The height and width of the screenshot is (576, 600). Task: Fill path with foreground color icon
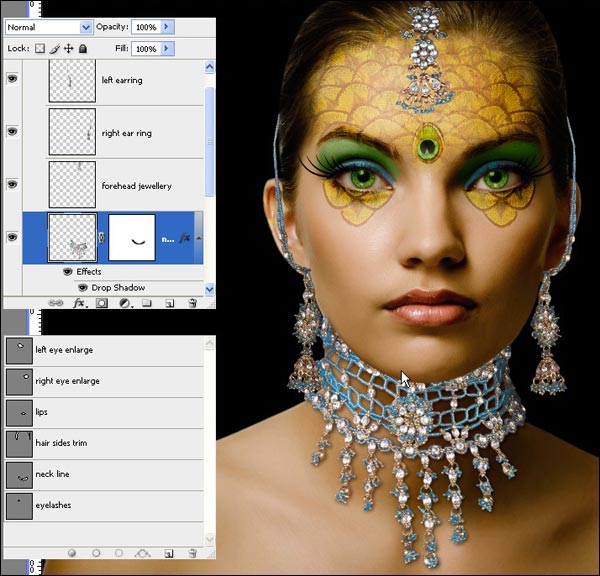73,552
